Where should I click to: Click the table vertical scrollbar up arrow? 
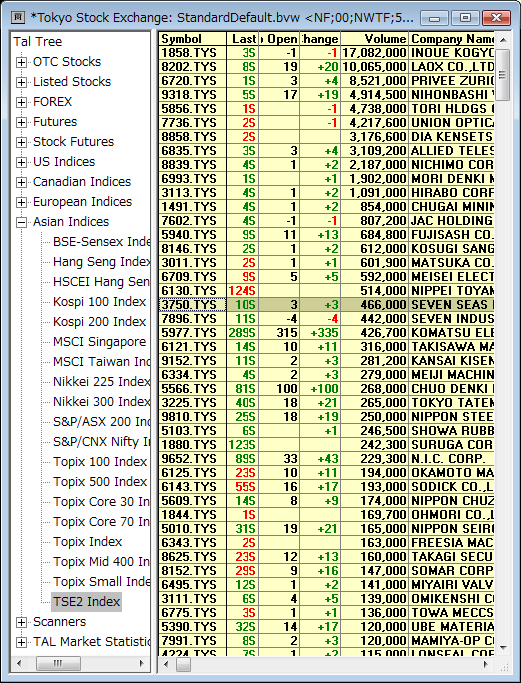[x=503, y=40]
